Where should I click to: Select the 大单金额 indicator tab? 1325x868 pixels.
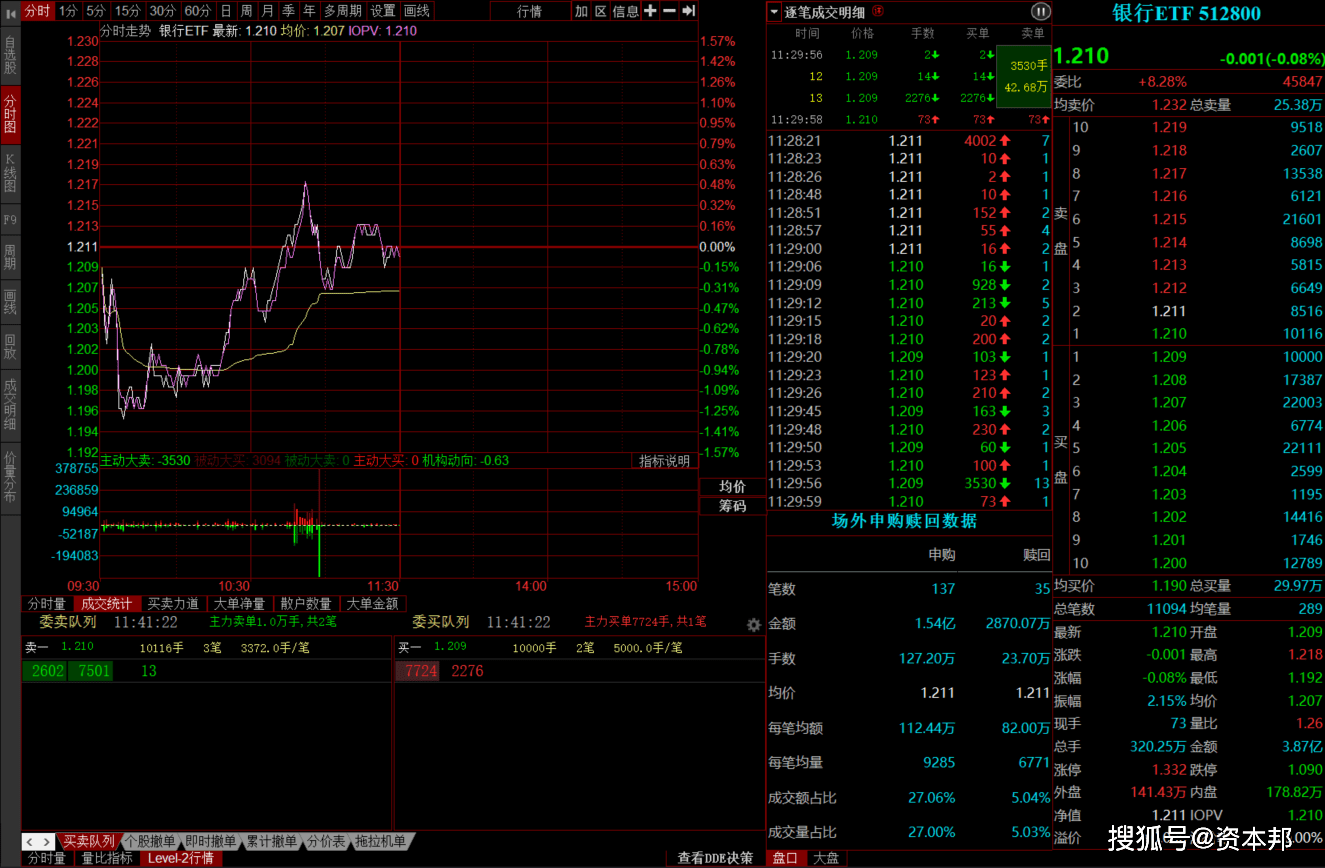tap(373, 604)
